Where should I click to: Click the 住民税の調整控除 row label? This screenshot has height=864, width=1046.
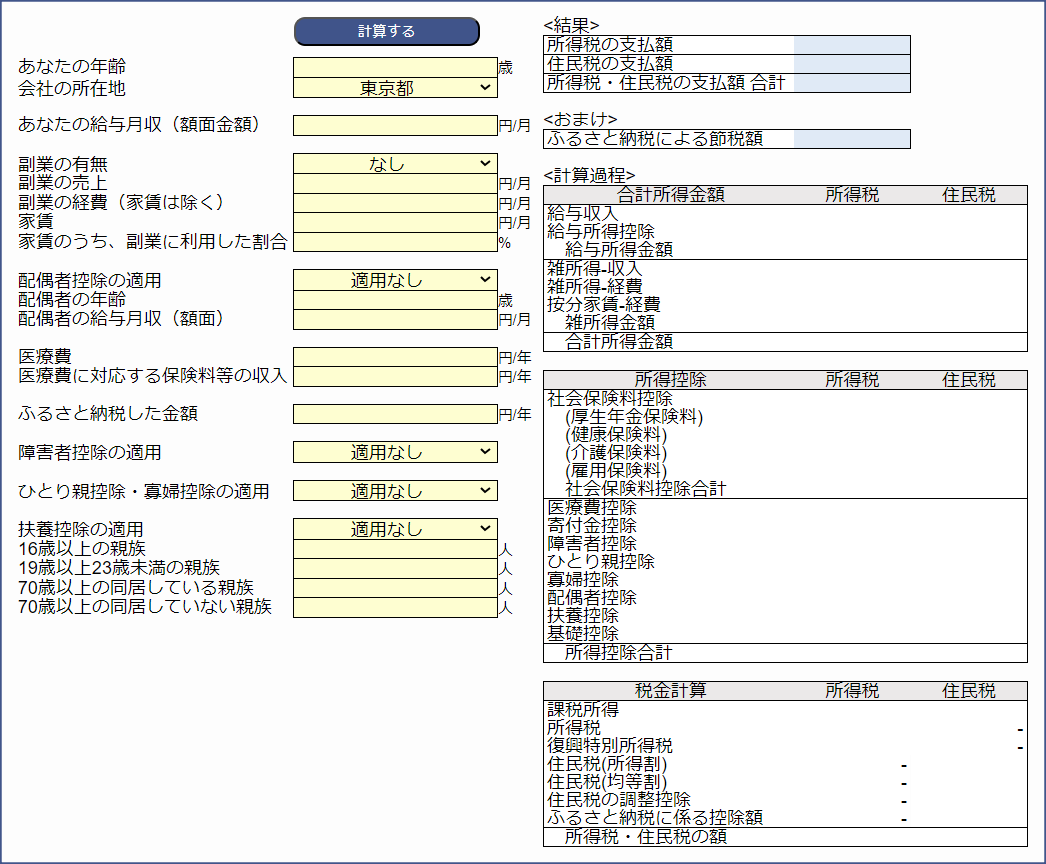[618, 799]
